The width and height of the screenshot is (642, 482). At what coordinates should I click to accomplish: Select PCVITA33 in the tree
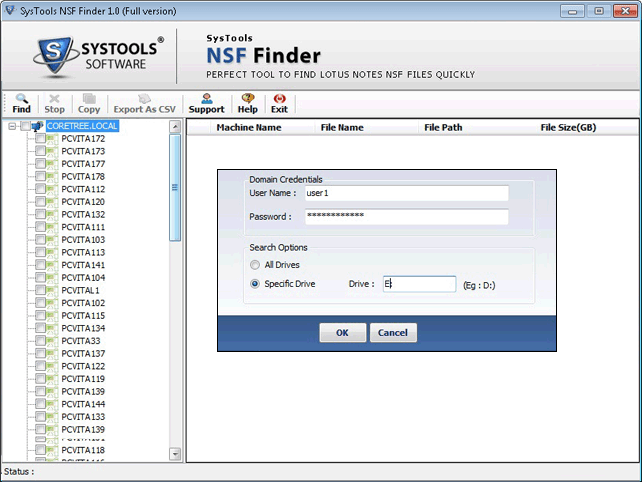pyautogui.click(x=81, y=341)
